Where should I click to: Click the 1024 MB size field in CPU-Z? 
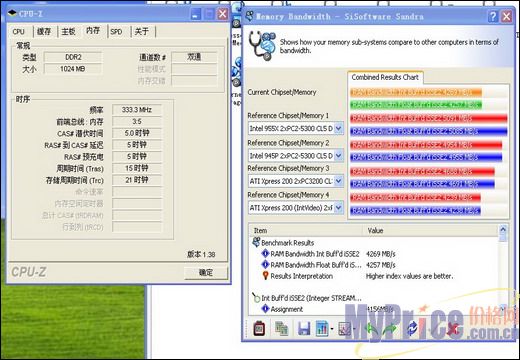coord(73,69)
